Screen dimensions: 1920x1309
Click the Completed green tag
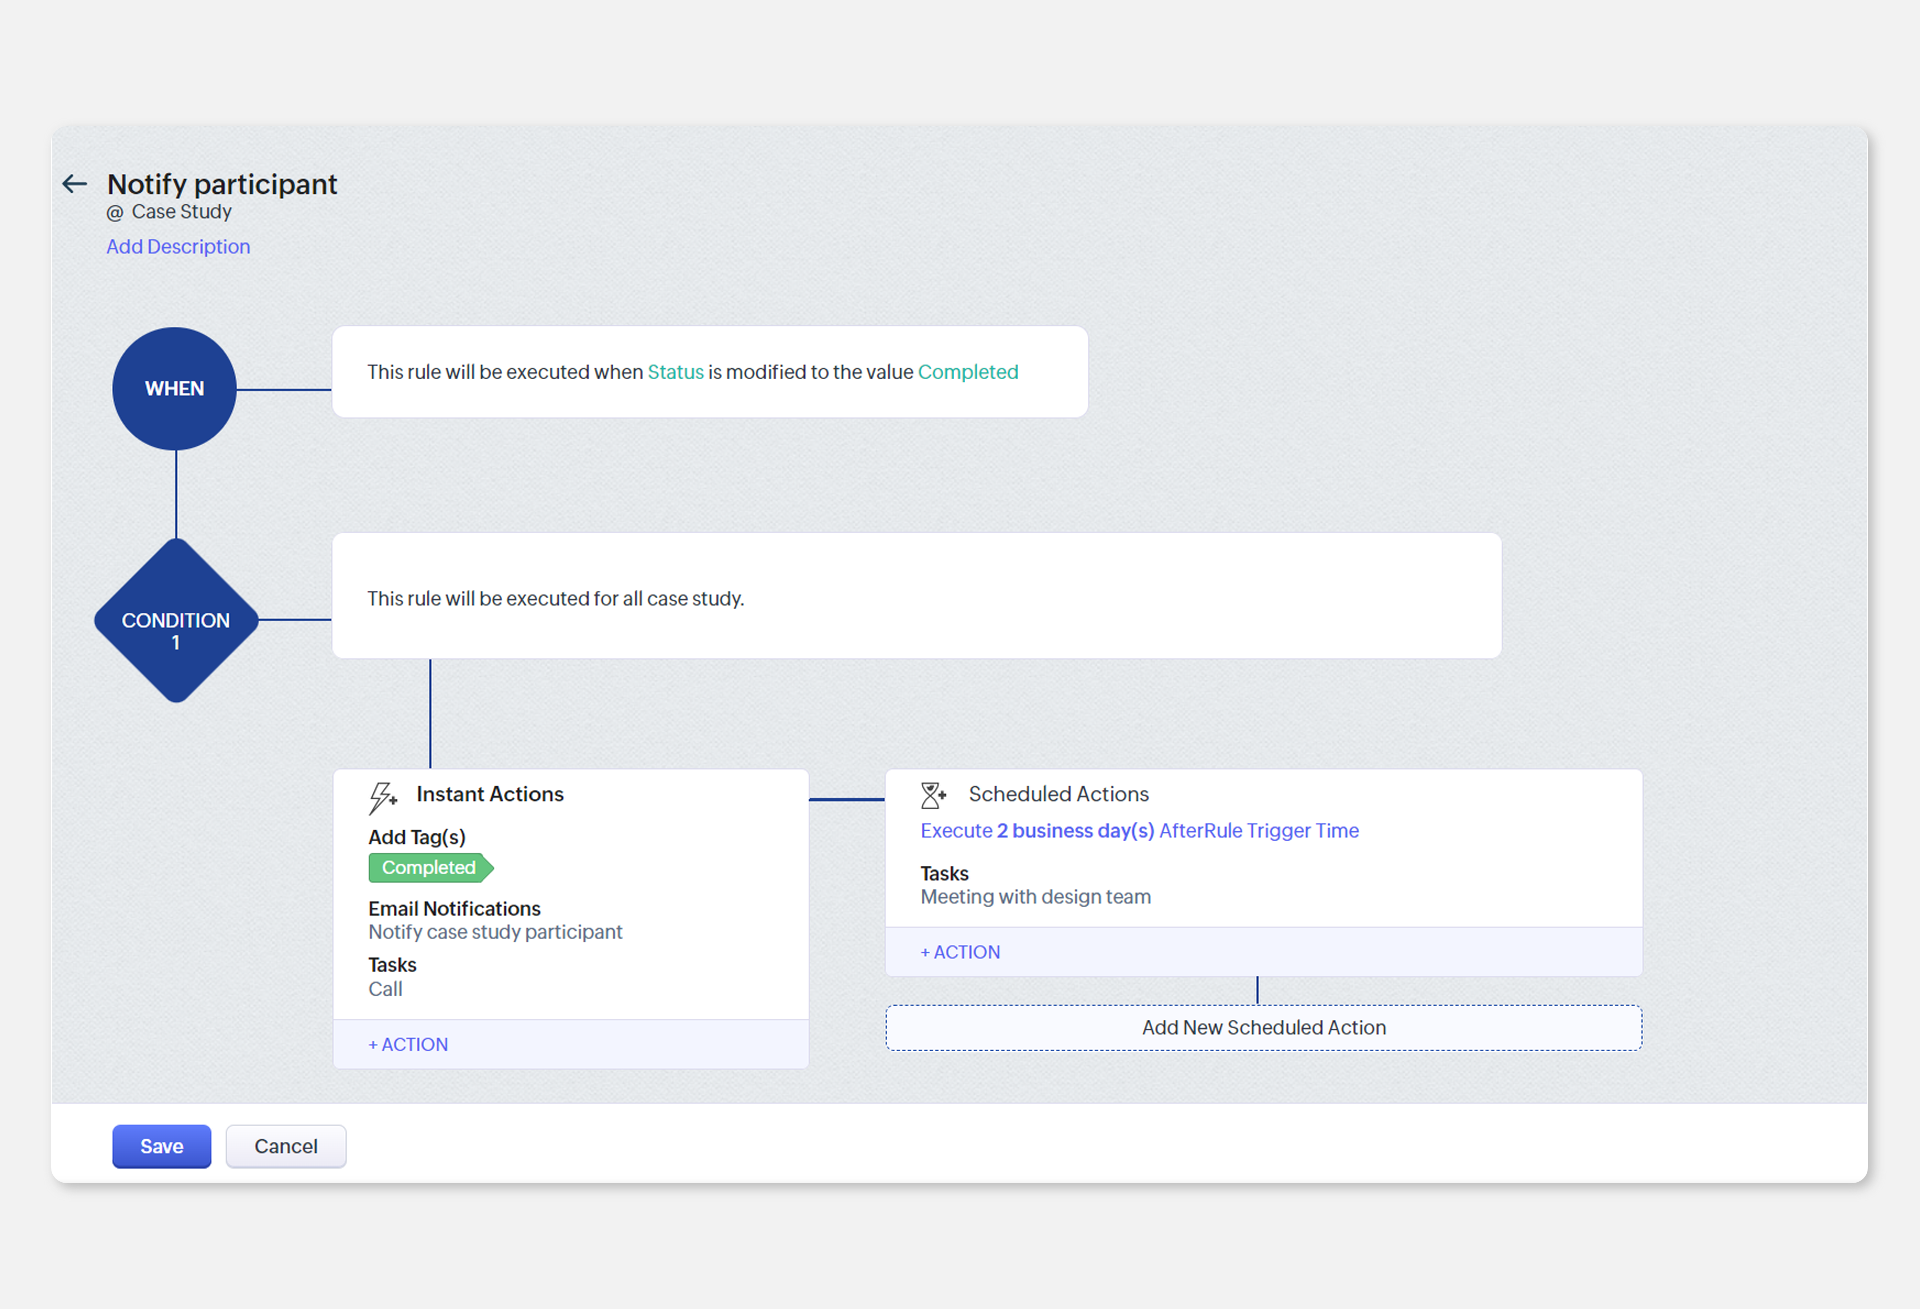pos(429,868)
